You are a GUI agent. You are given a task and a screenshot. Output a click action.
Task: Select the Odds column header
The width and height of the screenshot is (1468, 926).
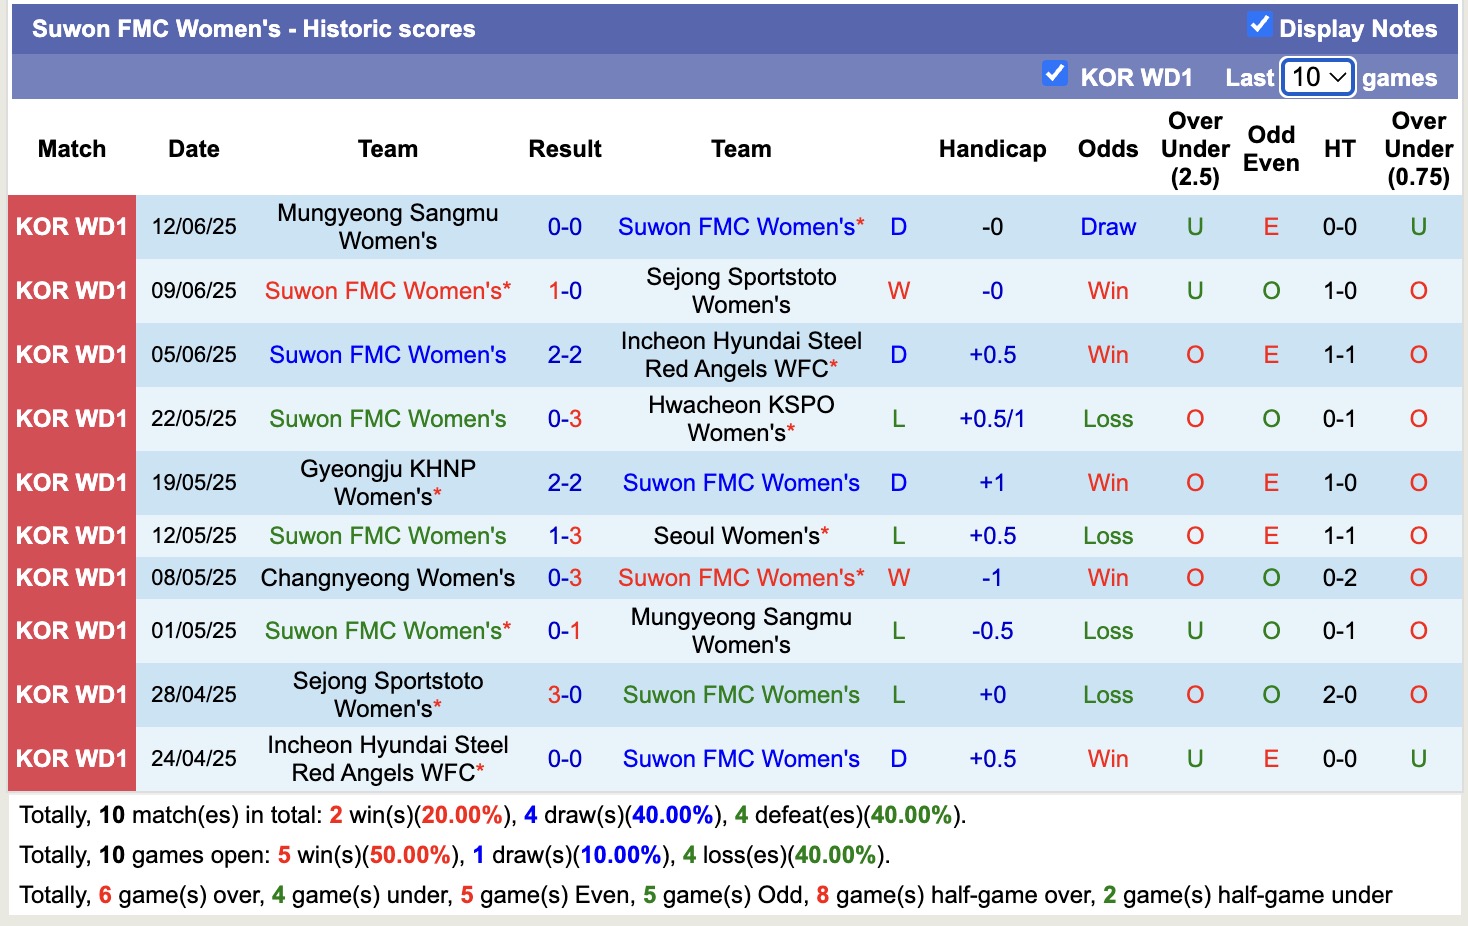point(1107,148)
